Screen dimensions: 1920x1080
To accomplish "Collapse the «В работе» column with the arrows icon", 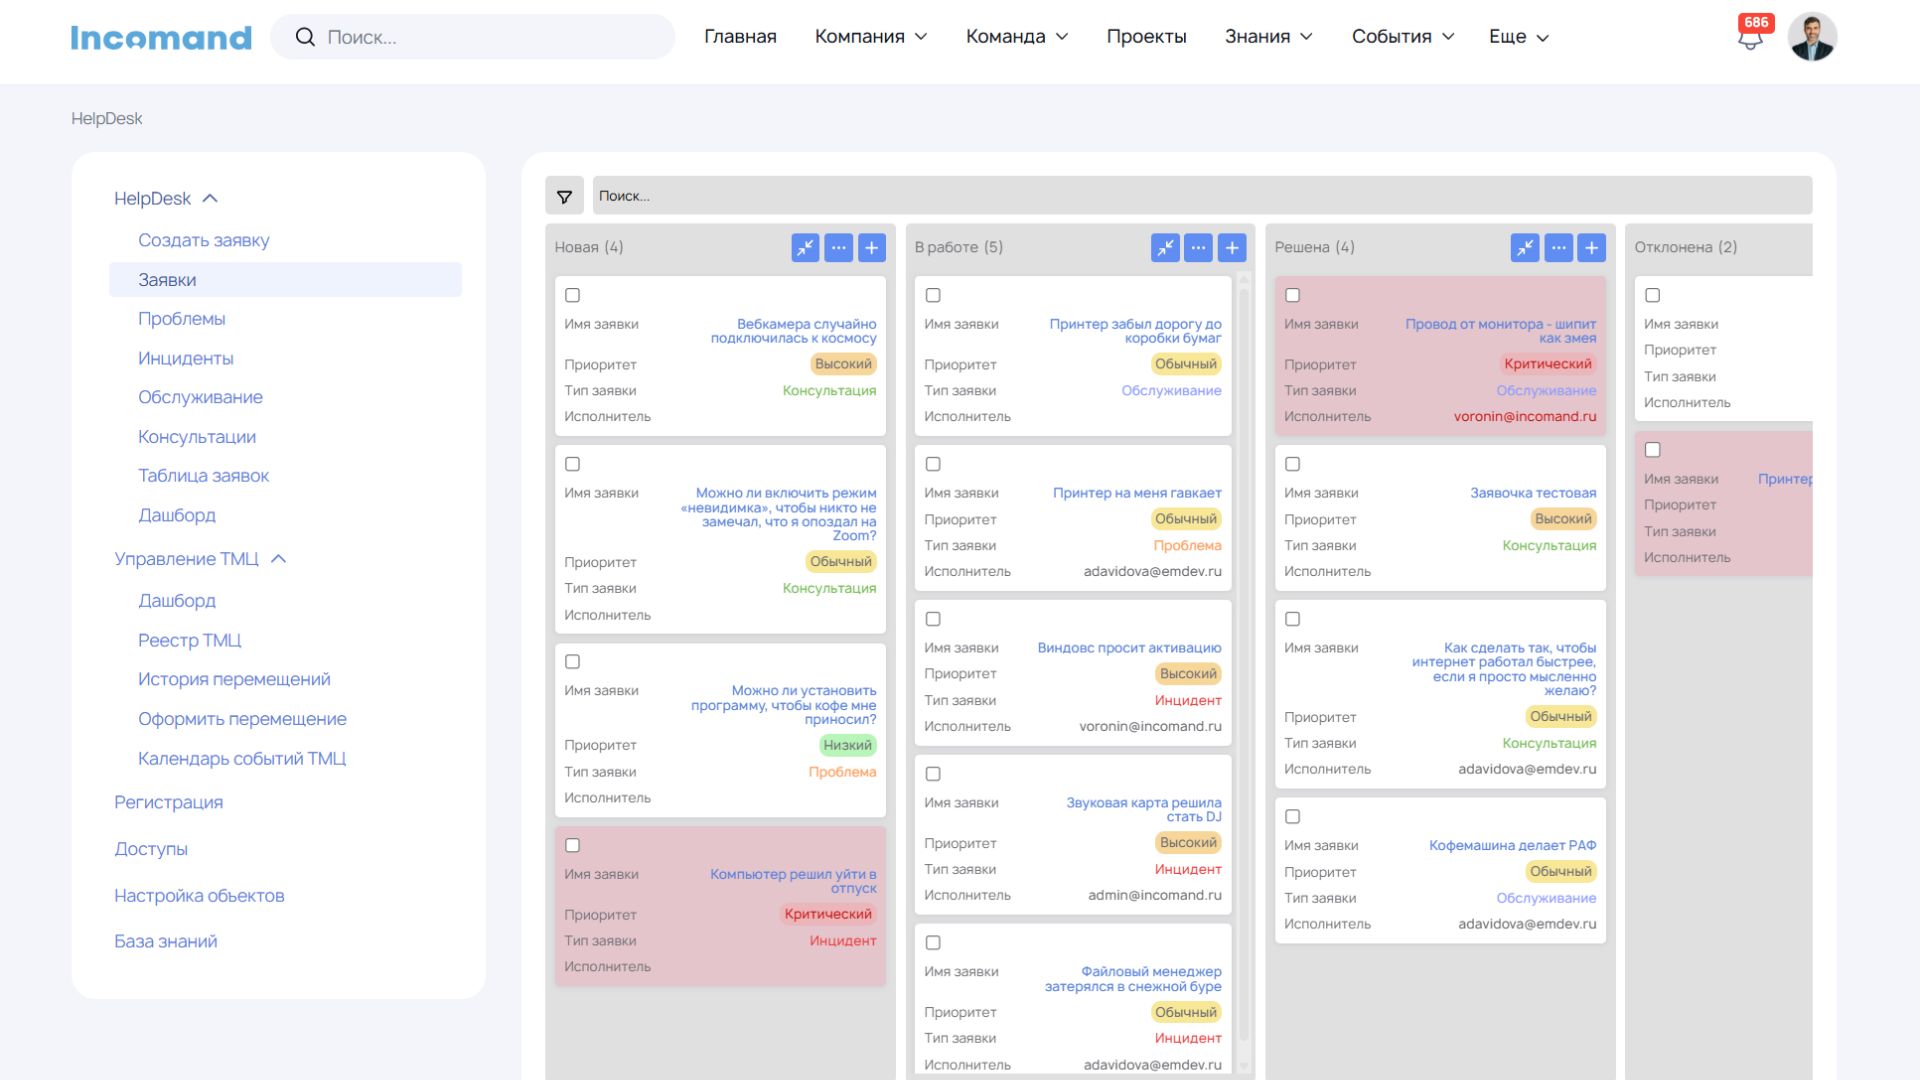I will point(1165,247).
